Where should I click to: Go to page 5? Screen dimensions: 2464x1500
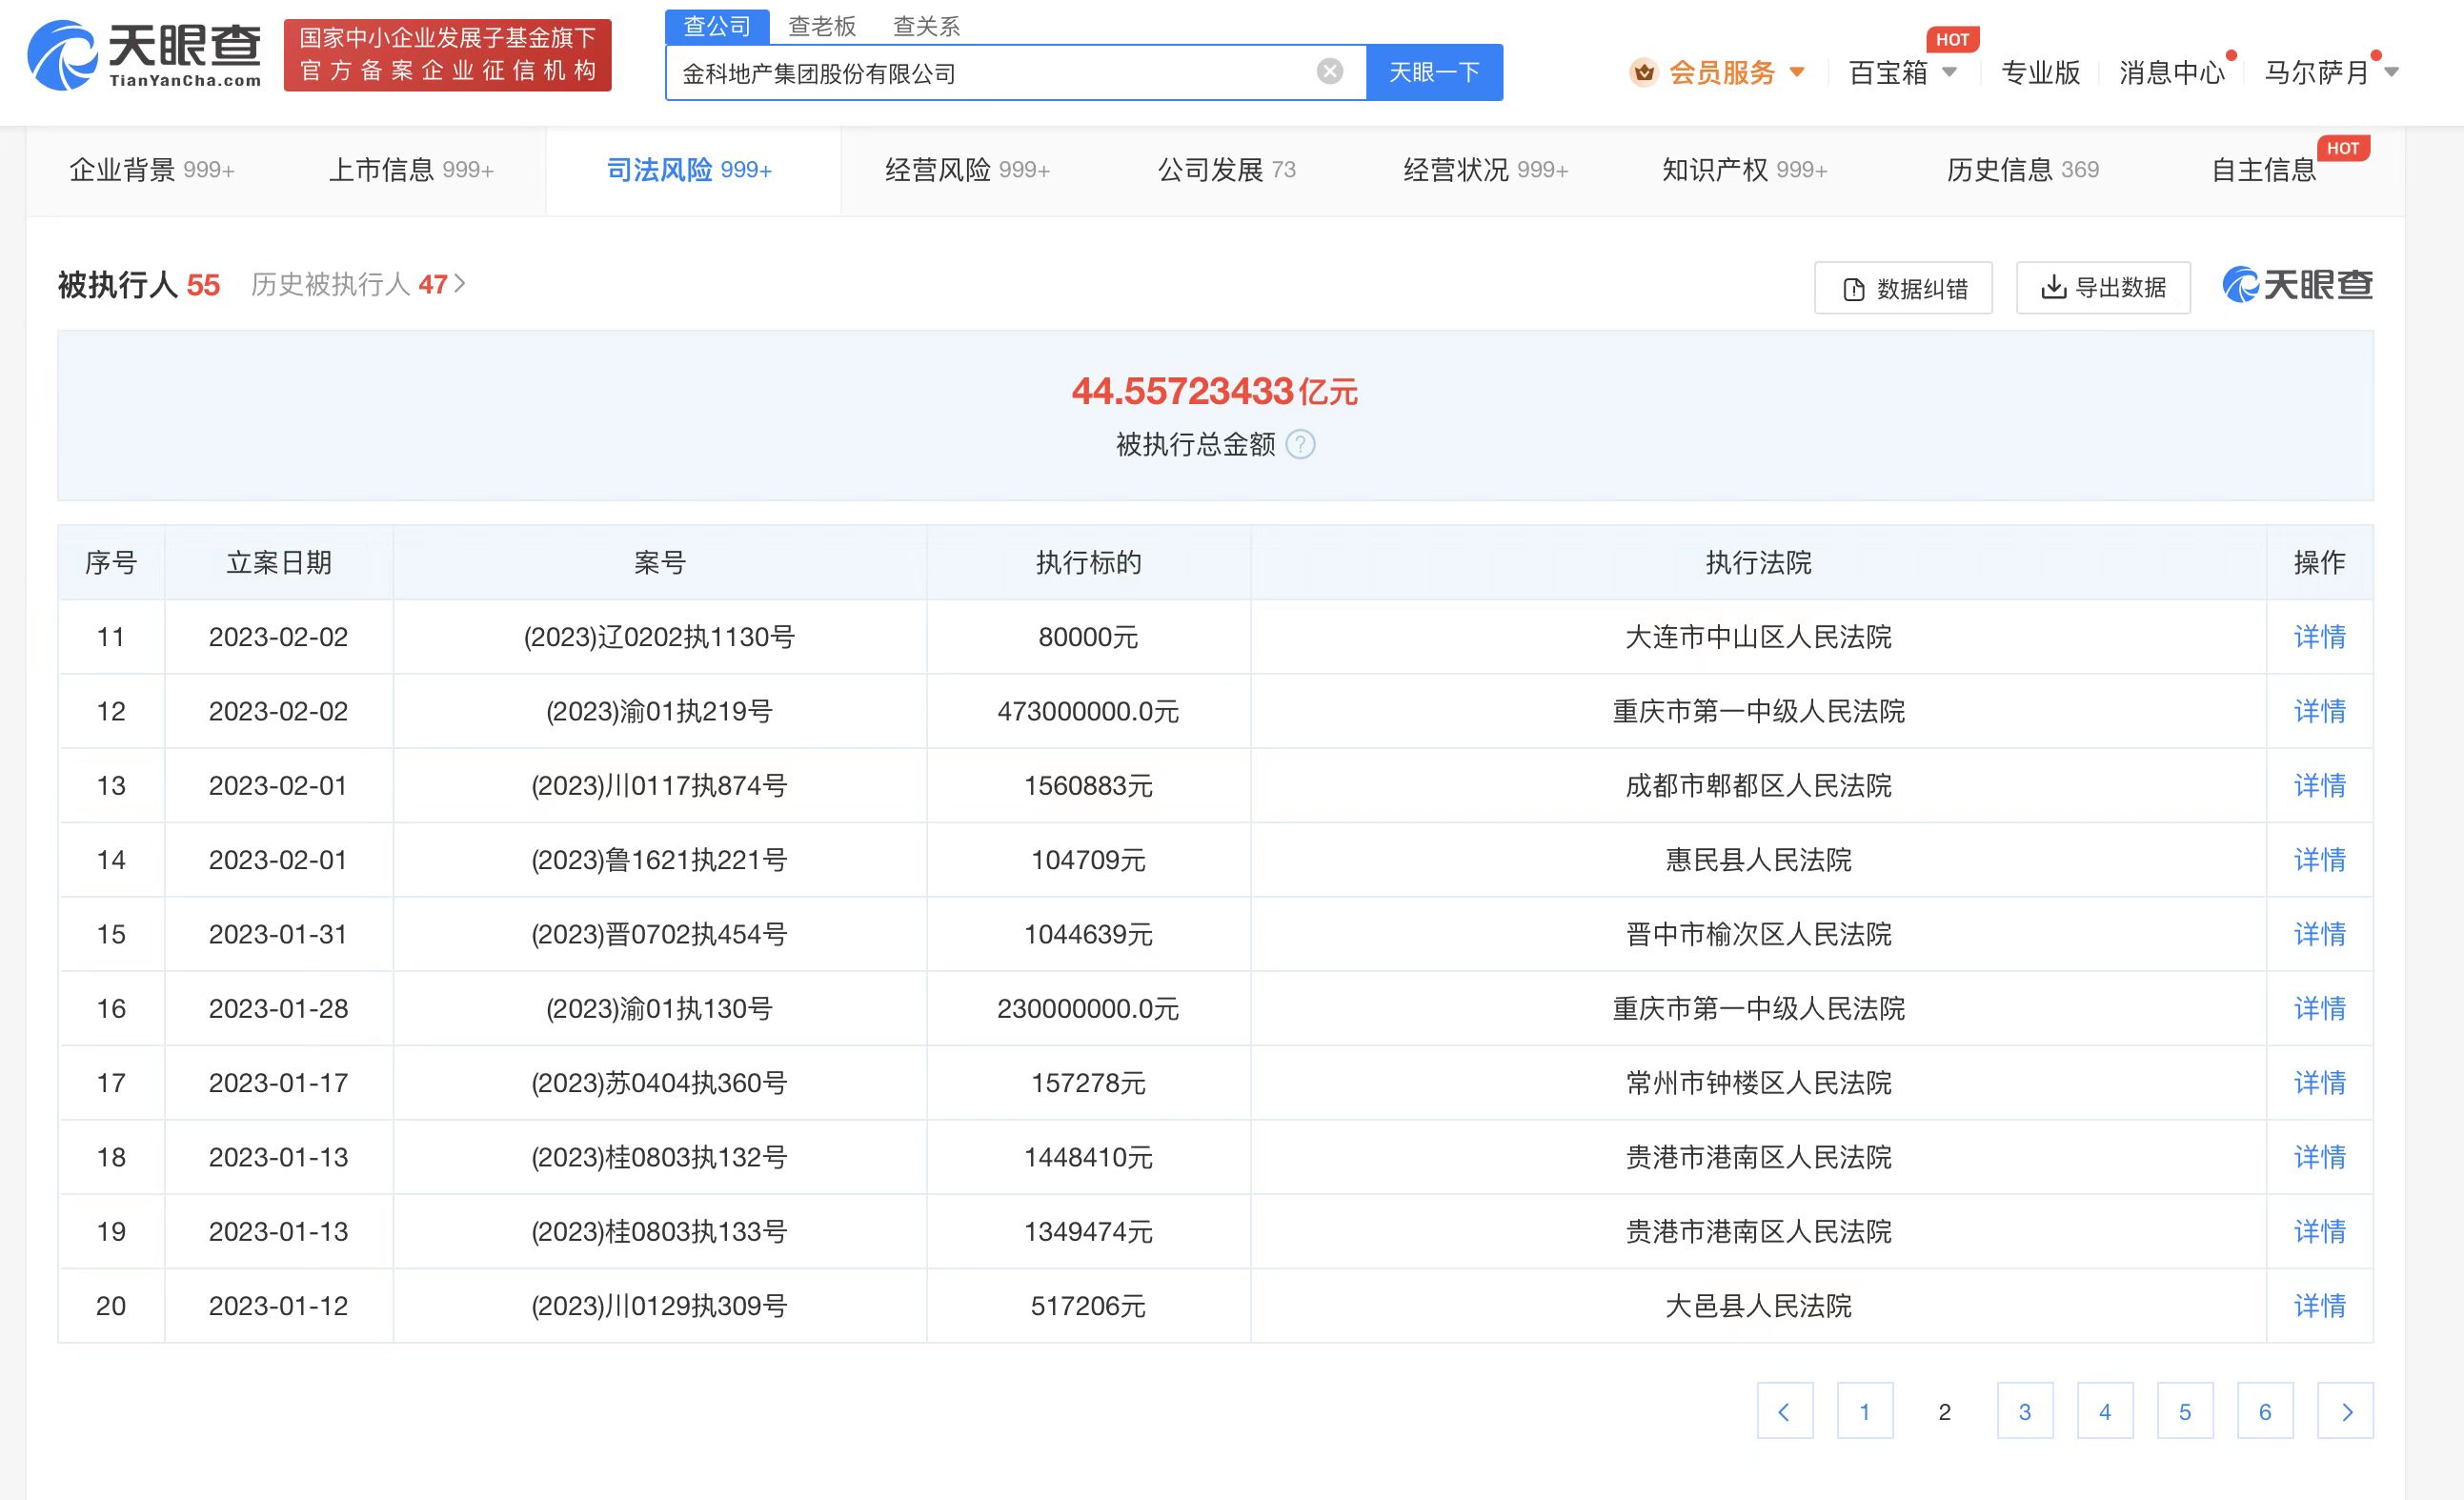pos(2185,1411)
